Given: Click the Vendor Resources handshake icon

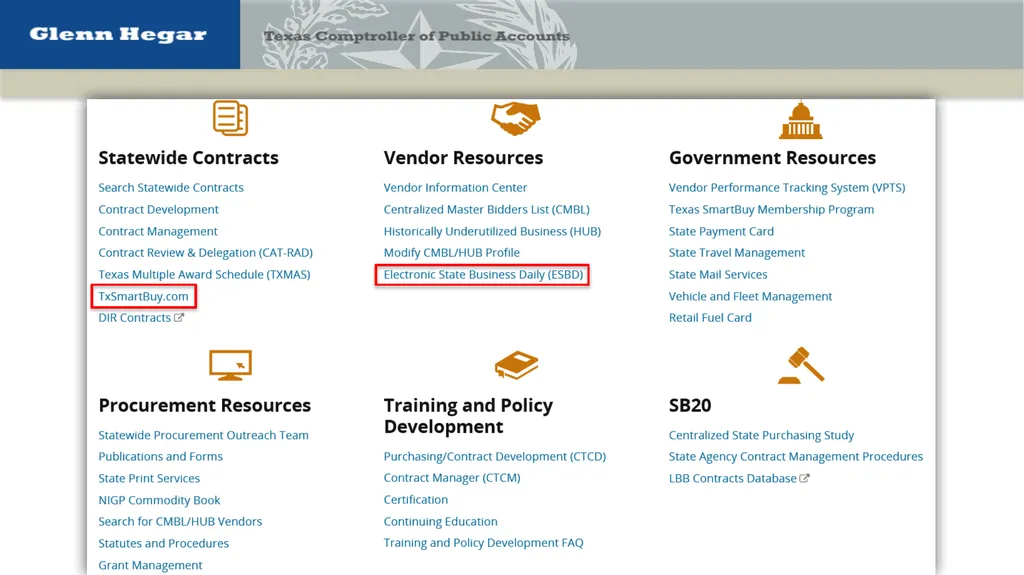Looking at the screenshot, I should click(x=516, y=118).
